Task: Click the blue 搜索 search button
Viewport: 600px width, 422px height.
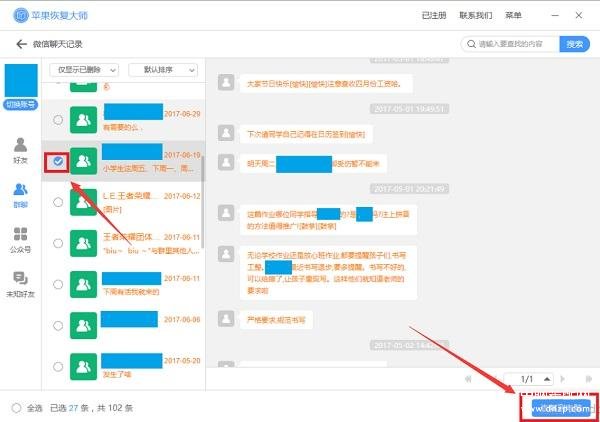Action: pyautogui.click(x=574, y=44)
